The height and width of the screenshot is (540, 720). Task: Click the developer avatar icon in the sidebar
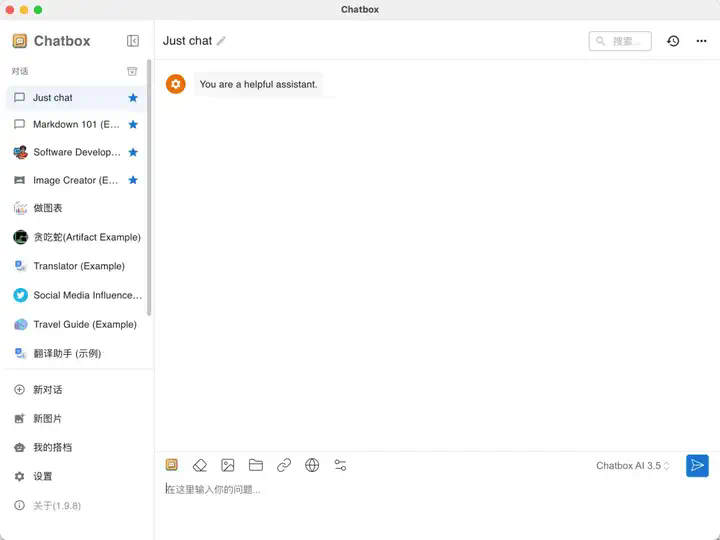(x=20, y=152)
